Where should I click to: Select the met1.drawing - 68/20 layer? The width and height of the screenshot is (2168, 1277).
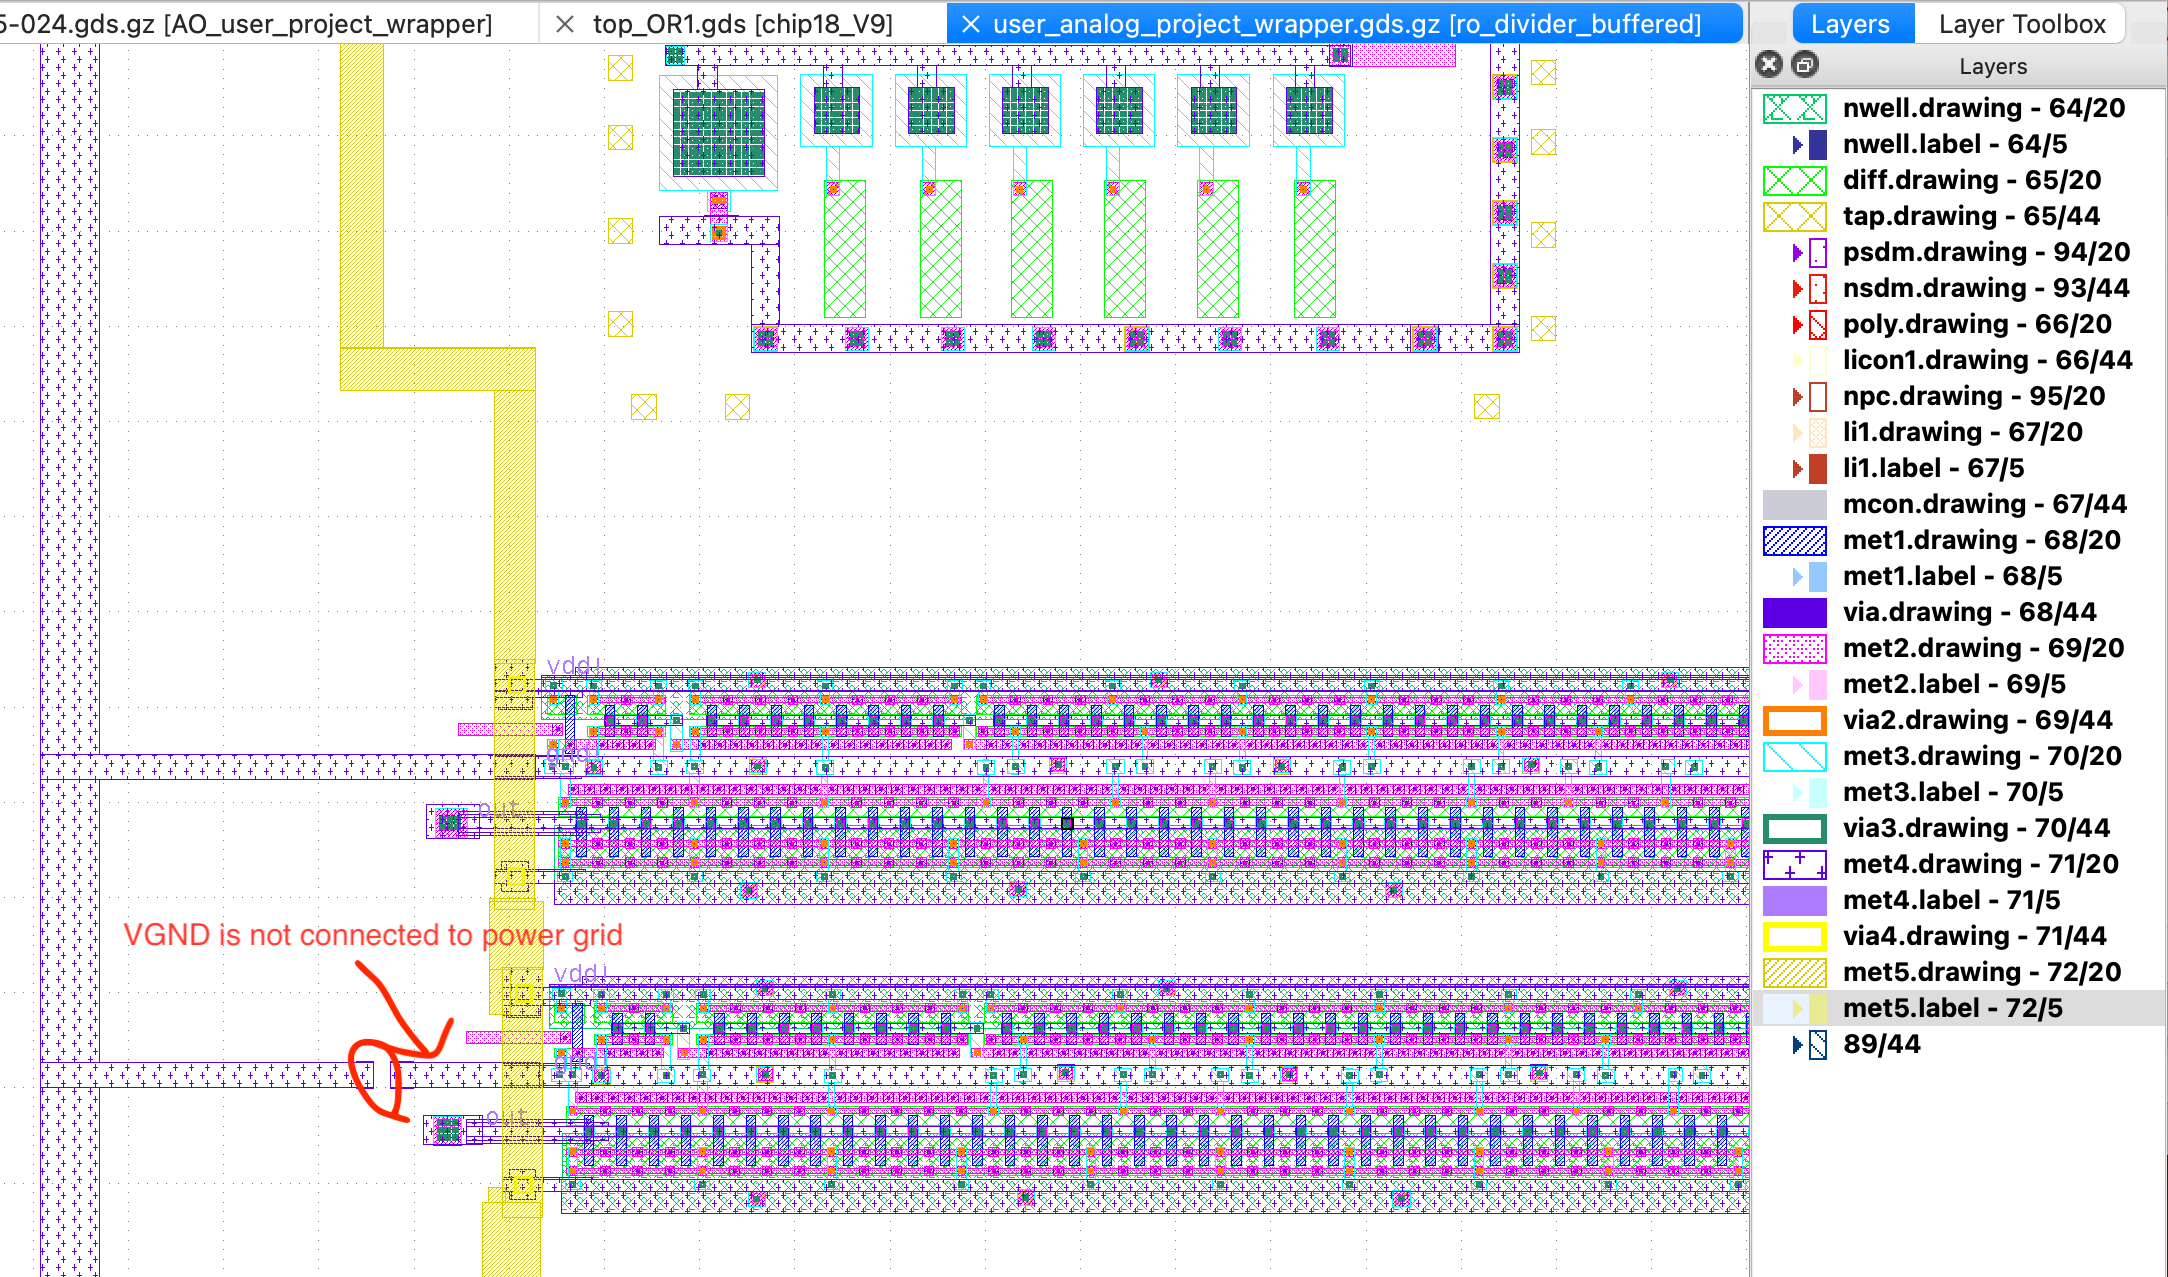[x=1981, y=540]
